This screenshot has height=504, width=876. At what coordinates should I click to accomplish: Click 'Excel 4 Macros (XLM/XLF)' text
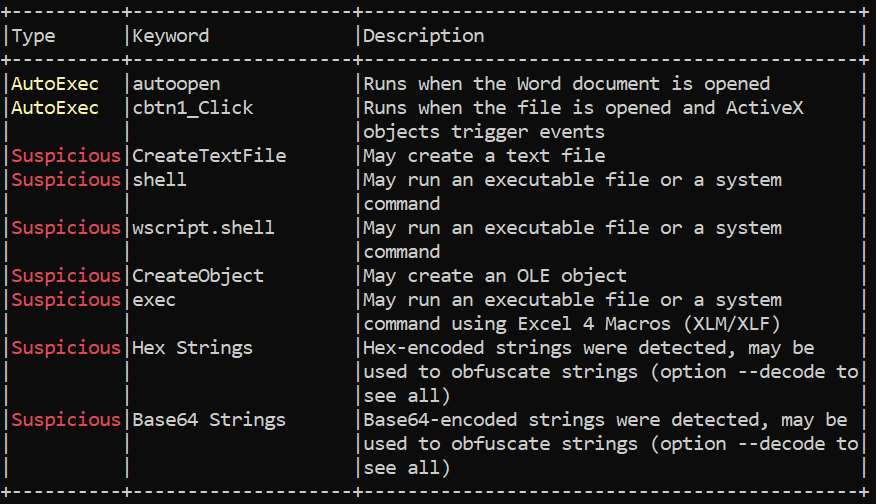(x=649, y=324)
